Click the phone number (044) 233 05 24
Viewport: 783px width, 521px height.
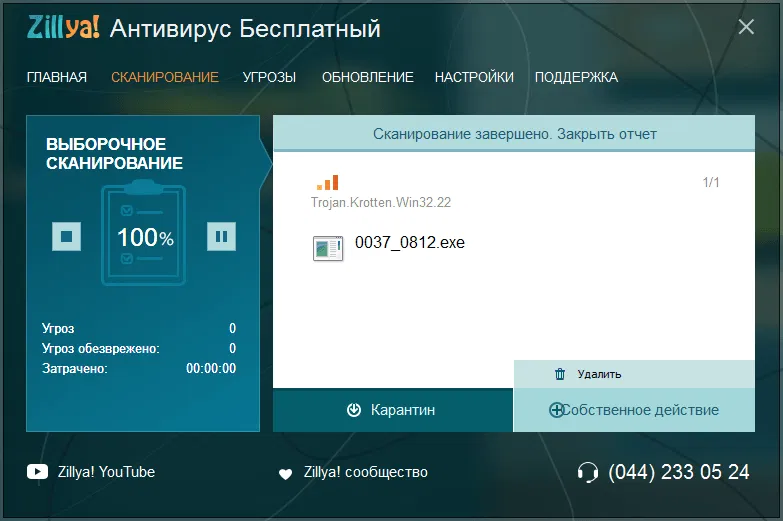coord(679,472)
